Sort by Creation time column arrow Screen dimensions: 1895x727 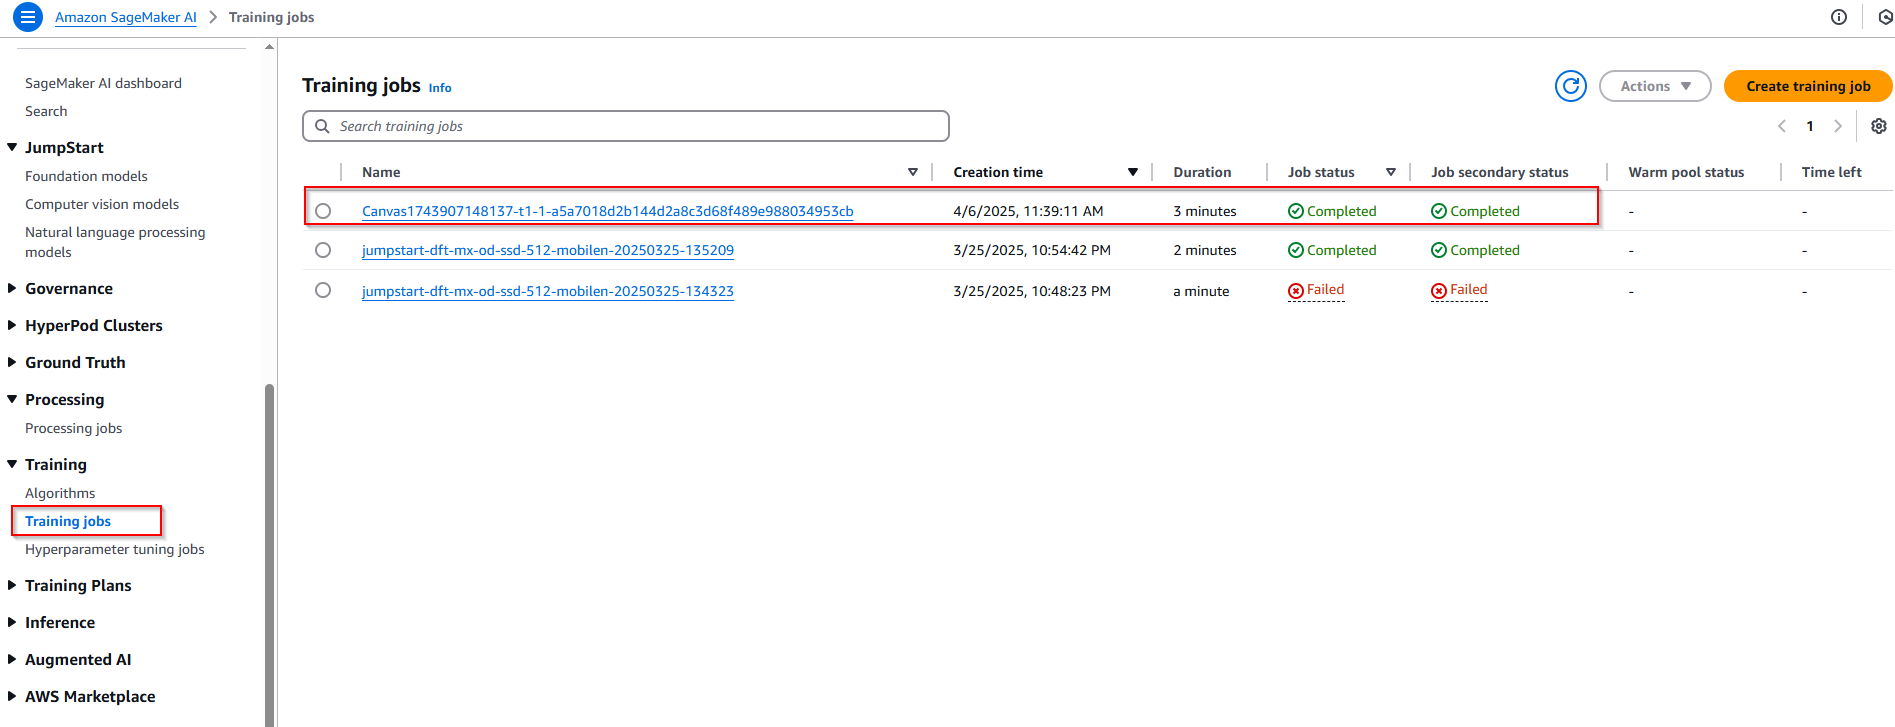click(x=1132, y=172)
